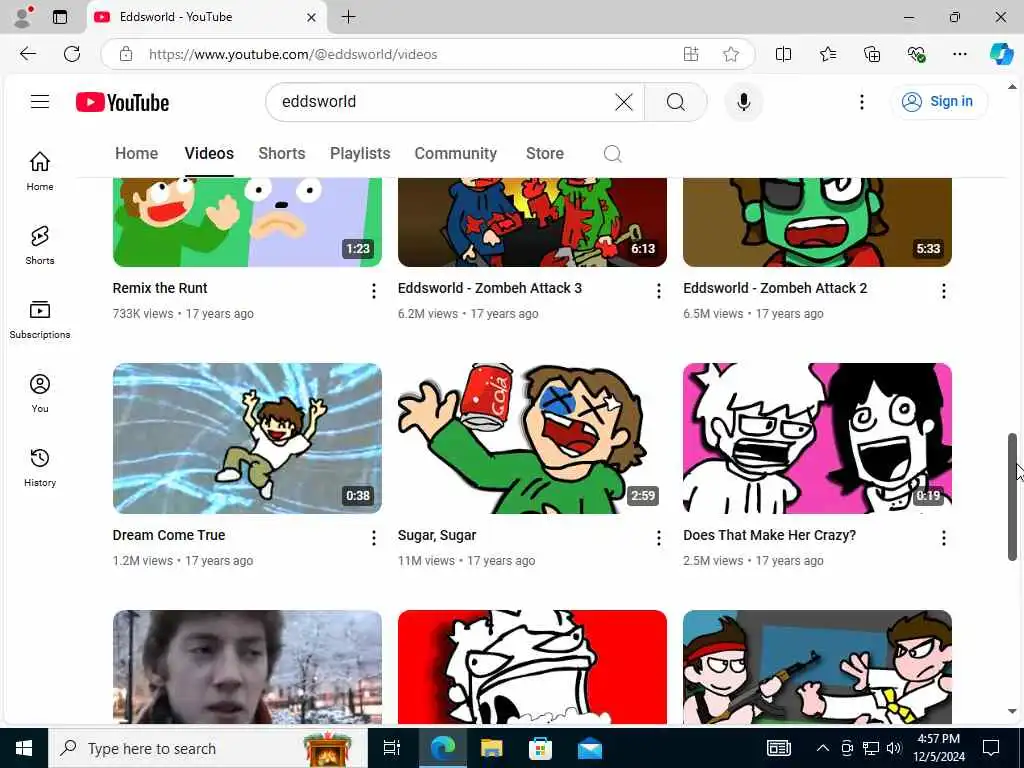The image size is (1024, 768).
Task: Switch to the channel Home tab
Action: point(136,153)
